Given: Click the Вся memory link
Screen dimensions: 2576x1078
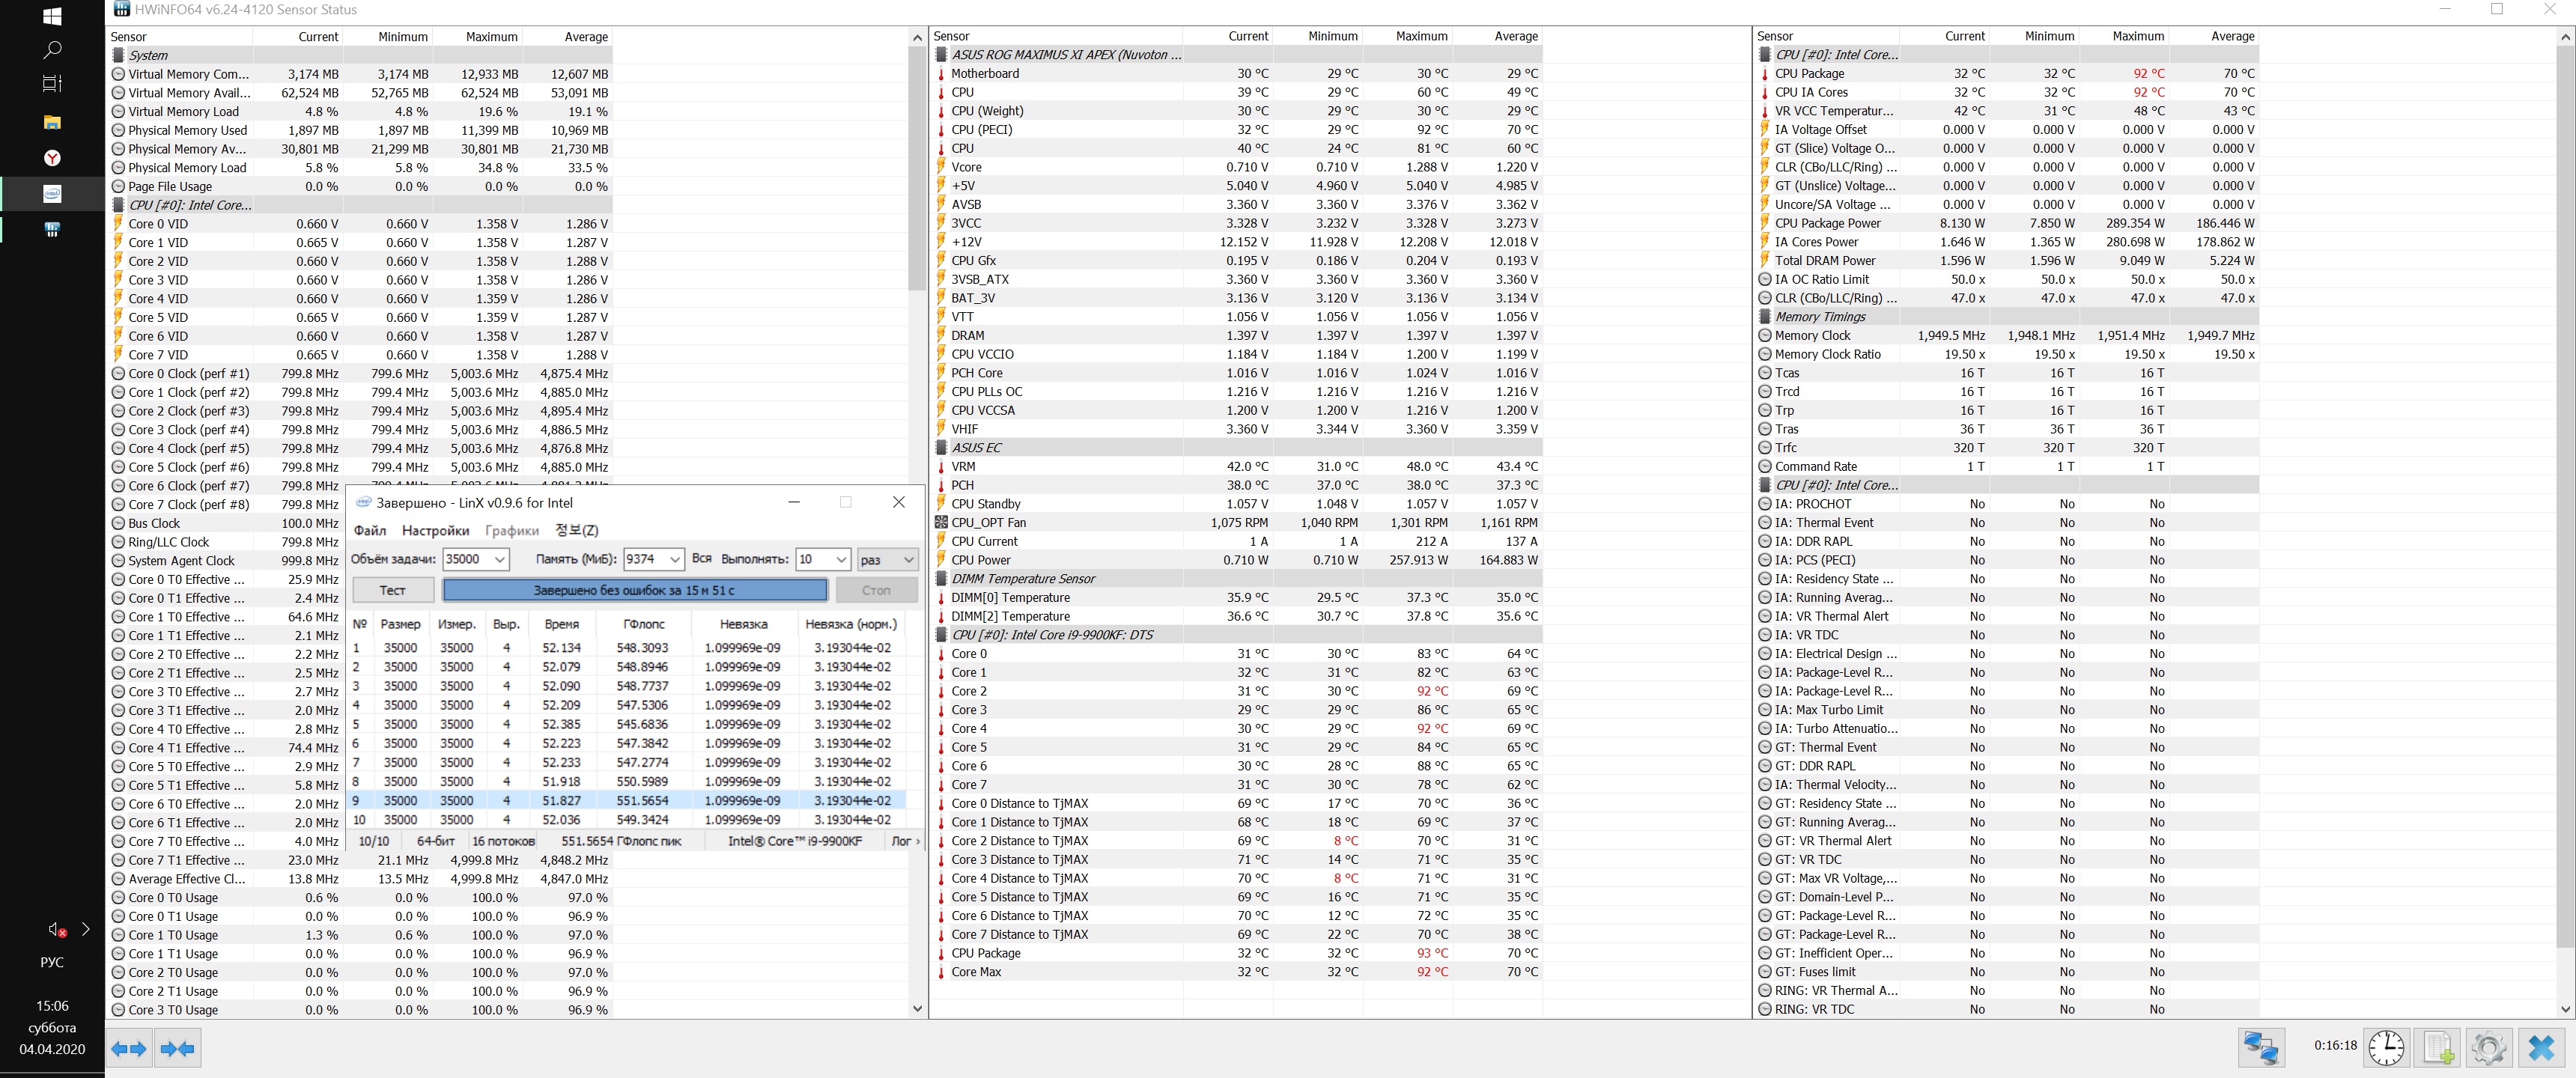Looking at the screenshot, I should [702, 558].
